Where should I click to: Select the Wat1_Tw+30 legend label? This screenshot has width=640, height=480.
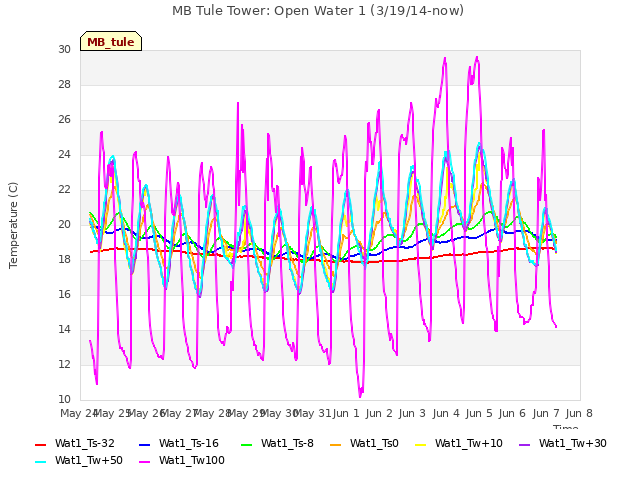pyautogui.click(x=573, y=443)
